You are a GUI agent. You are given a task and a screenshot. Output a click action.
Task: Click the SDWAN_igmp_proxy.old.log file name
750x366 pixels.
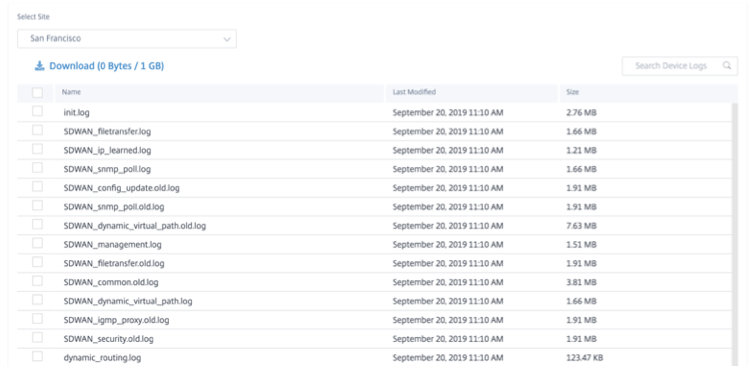(x=116, y=320)
